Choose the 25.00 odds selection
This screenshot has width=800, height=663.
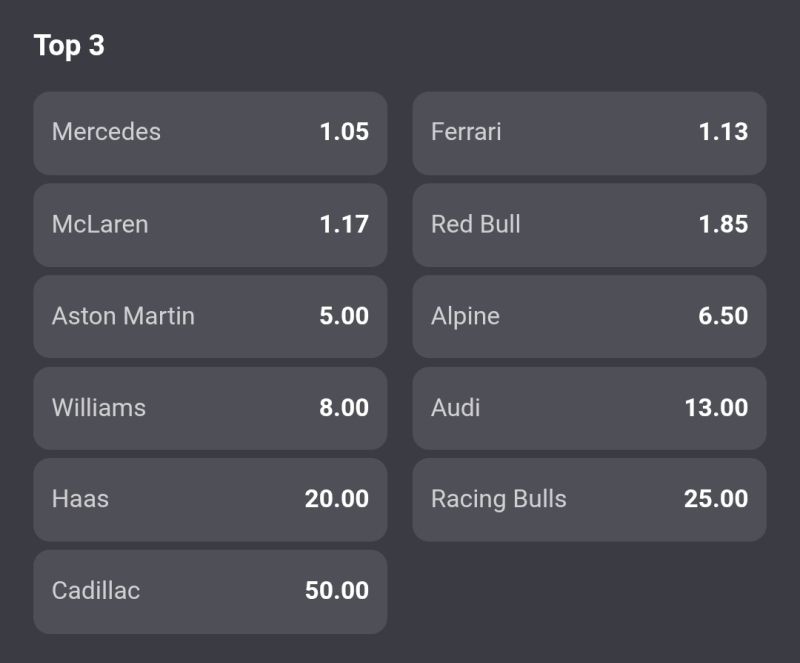coord(716,499)
